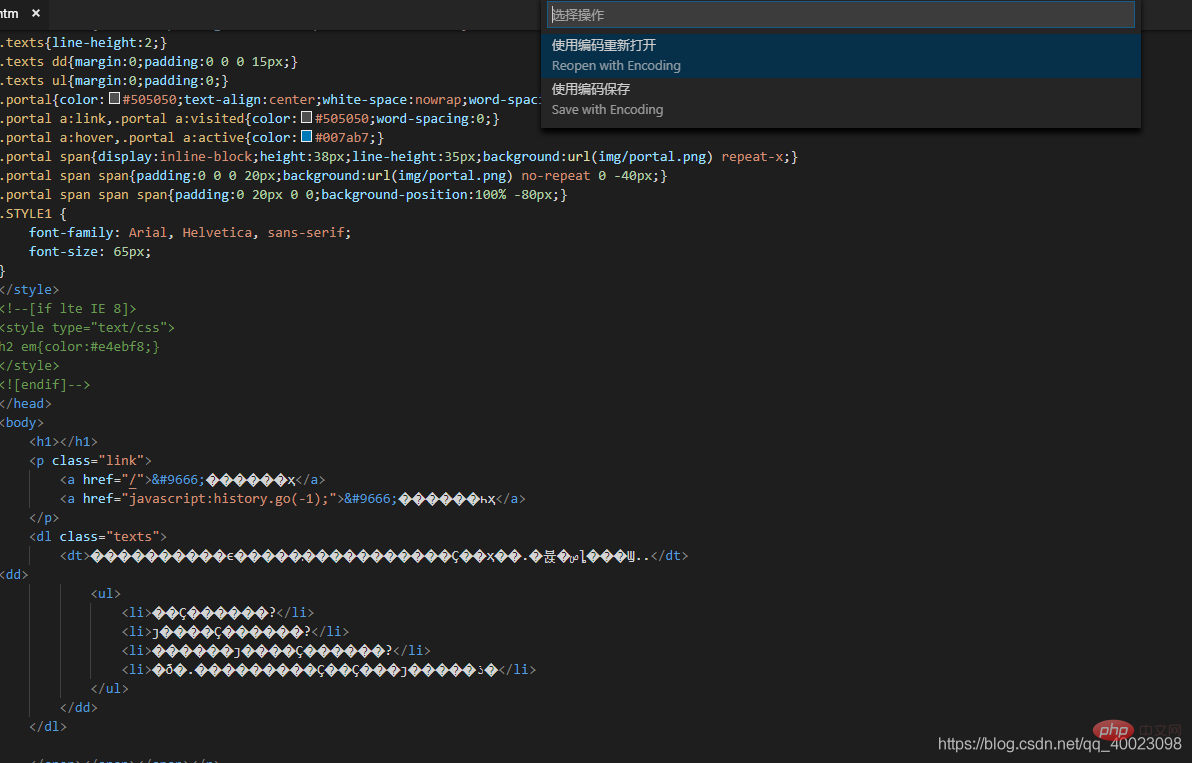
Task: Switch to the htm file tab
Action: [x=10, y=14]
